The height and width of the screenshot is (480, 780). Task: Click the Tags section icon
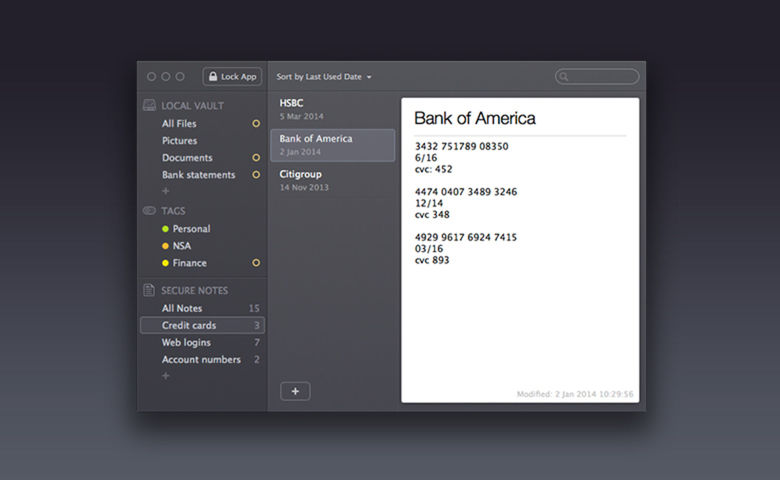tap(149, 210)
